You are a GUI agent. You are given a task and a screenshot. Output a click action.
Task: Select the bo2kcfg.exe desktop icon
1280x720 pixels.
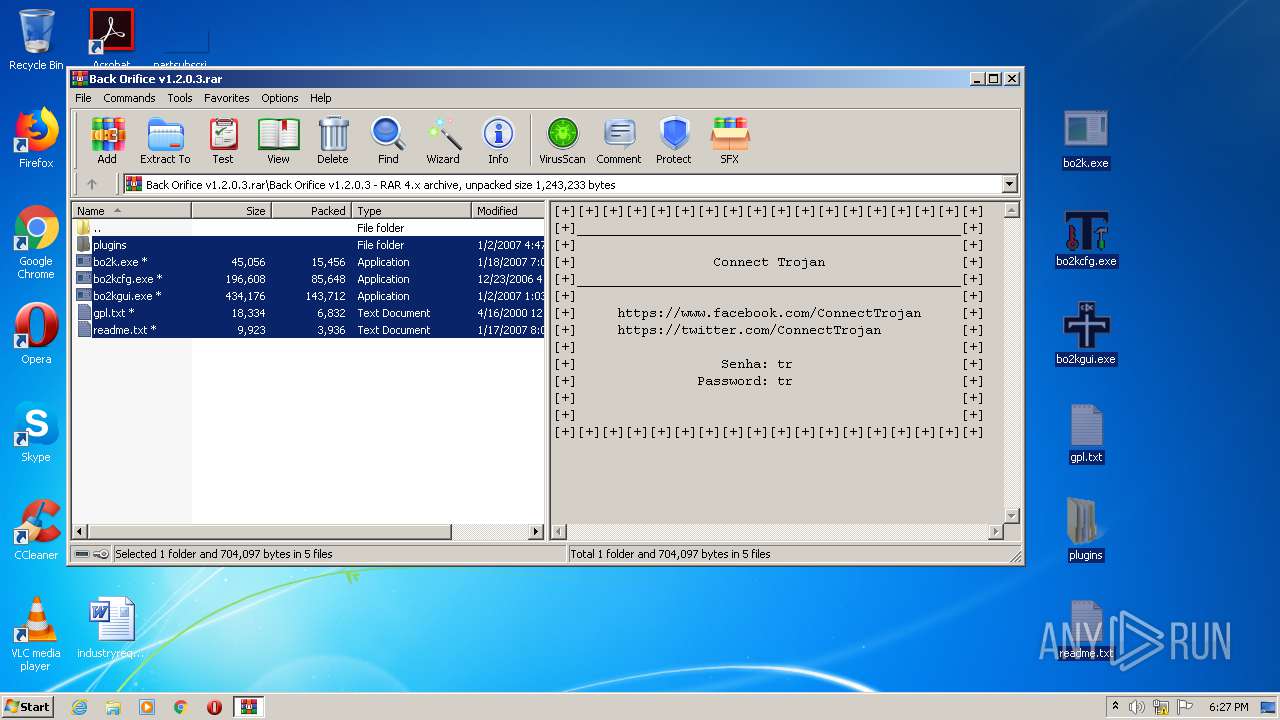click(1086, 238)
